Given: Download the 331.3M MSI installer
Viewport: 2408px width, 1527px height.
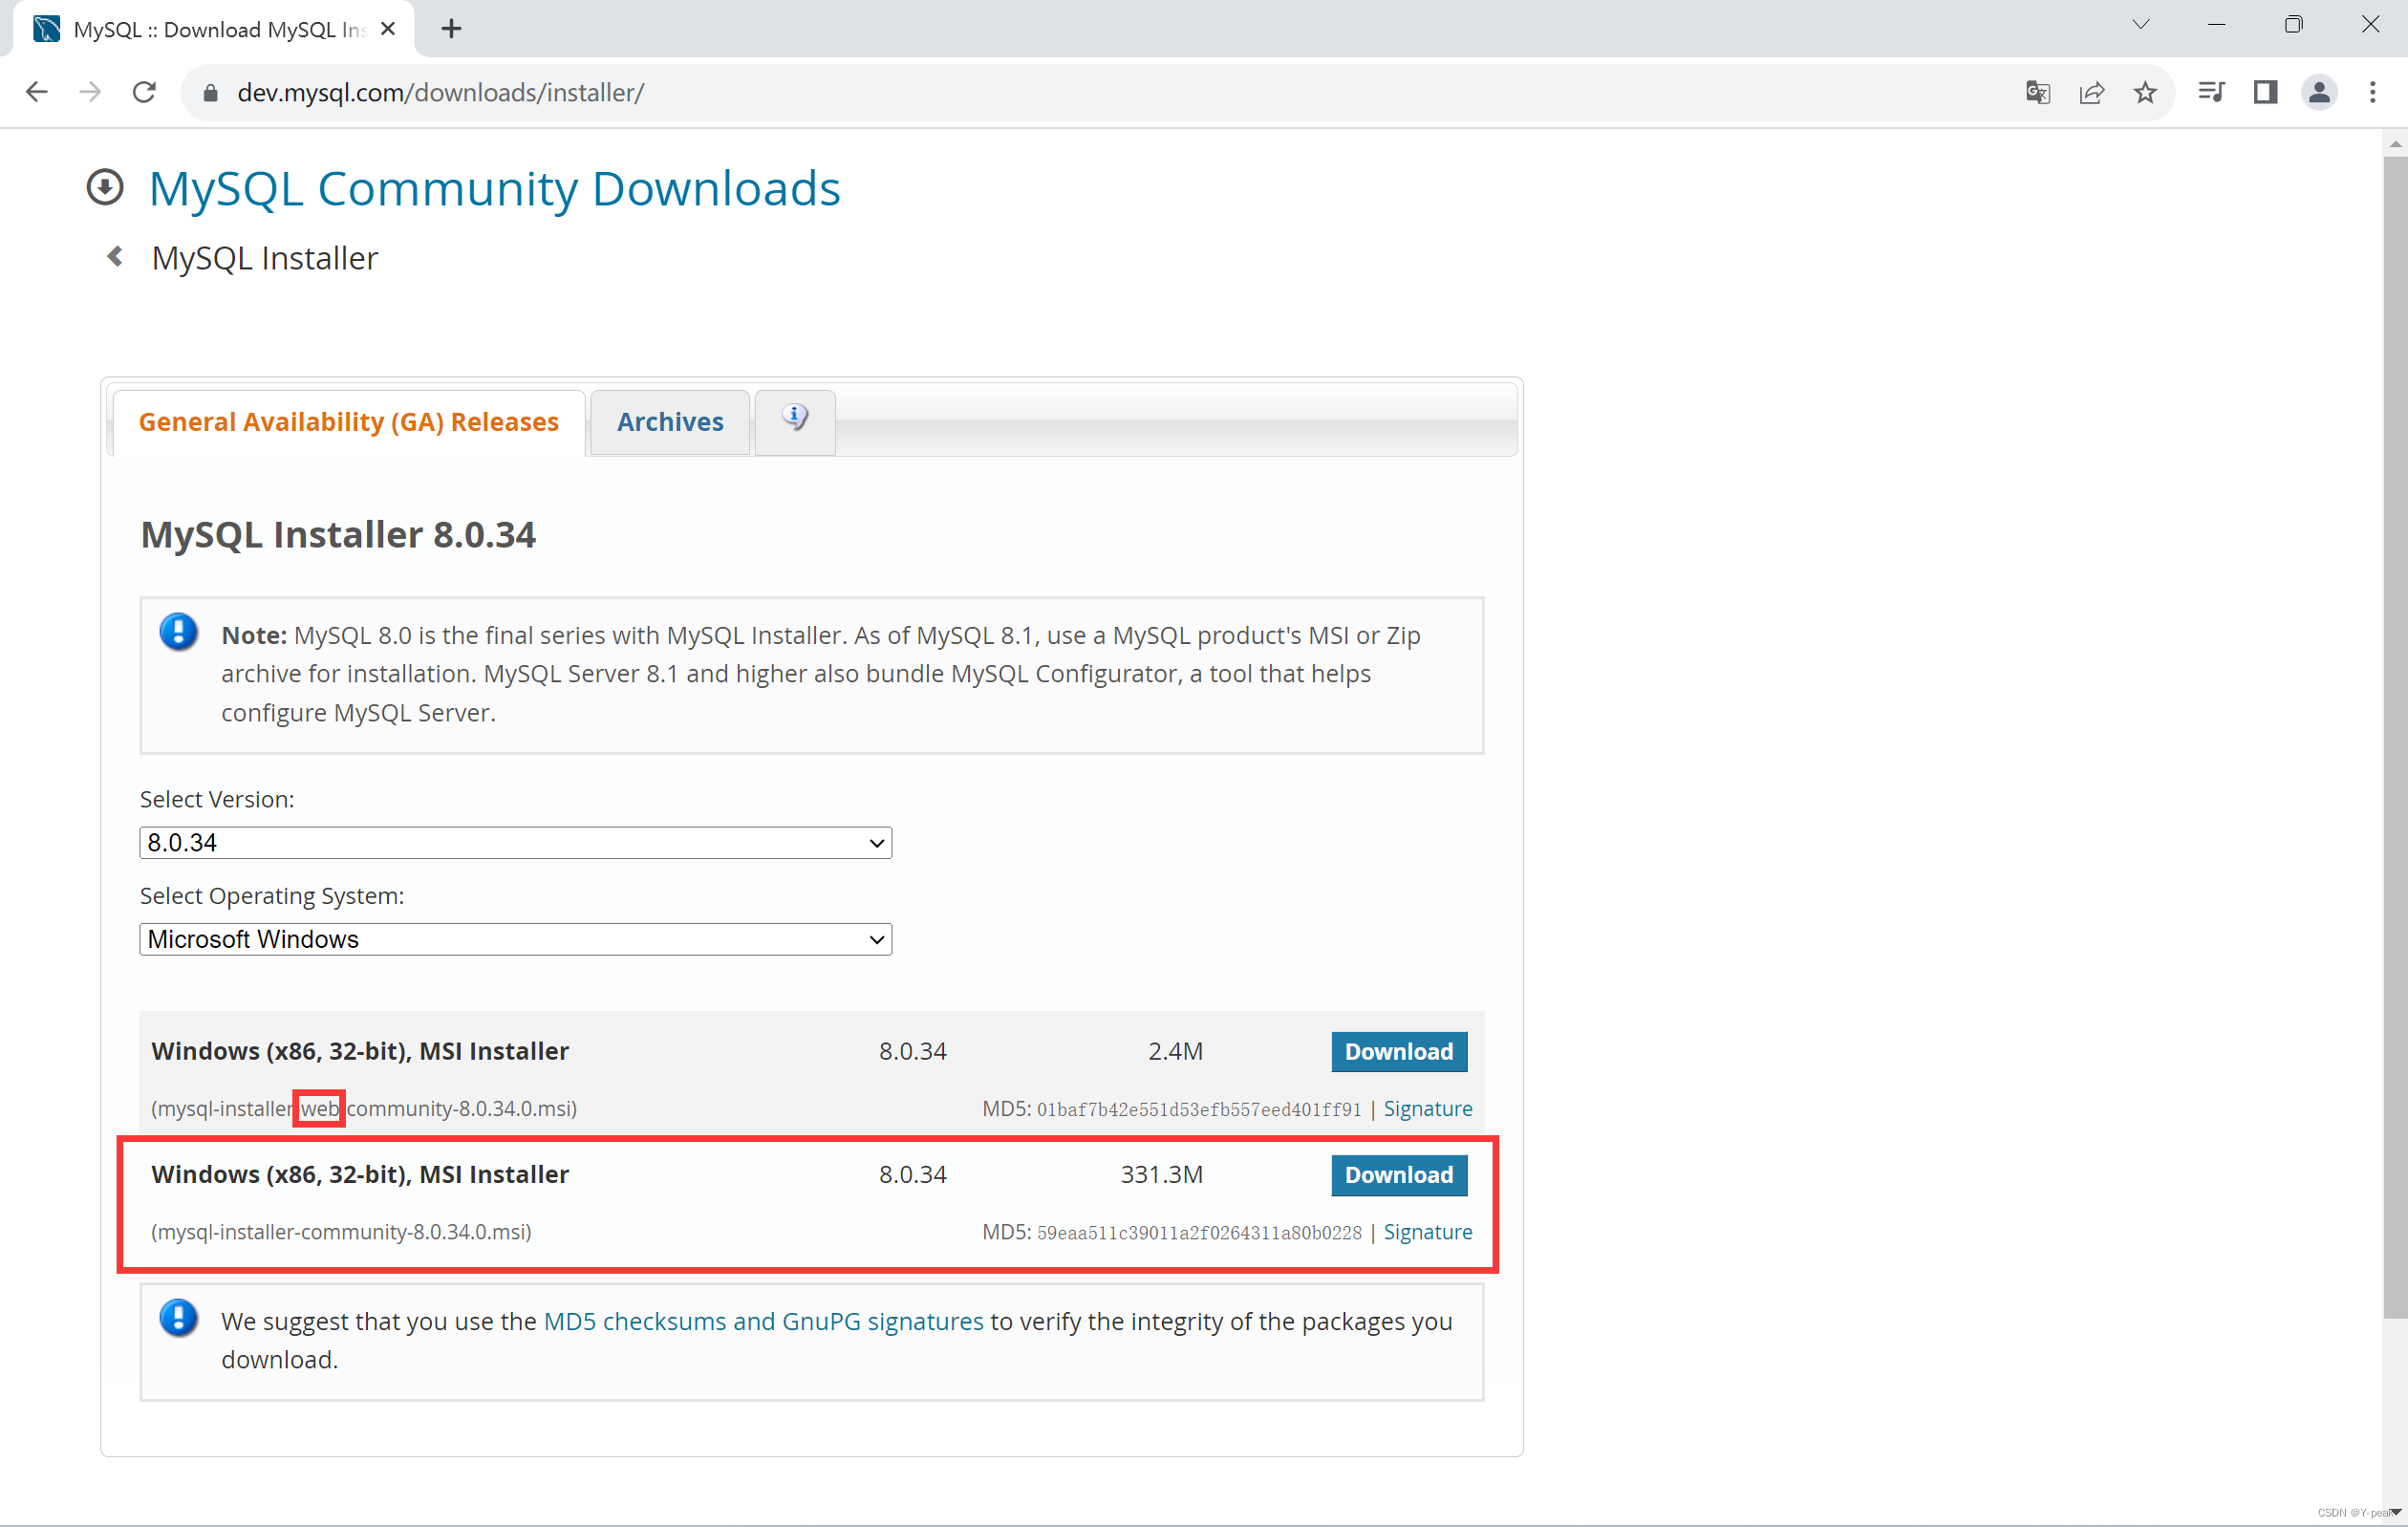Looking at the screenshot, I should coord(1399,1175).
